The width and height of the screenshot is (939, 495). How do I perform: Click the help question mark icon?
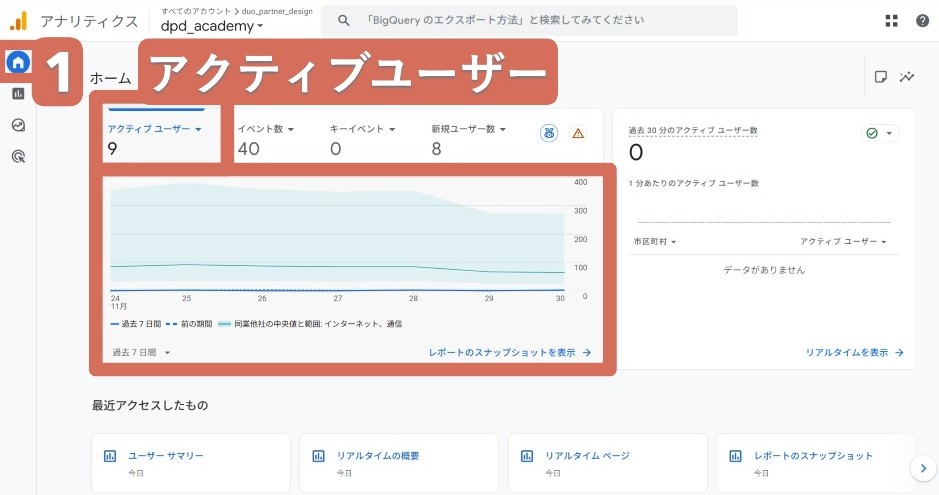tap(922, 21)
